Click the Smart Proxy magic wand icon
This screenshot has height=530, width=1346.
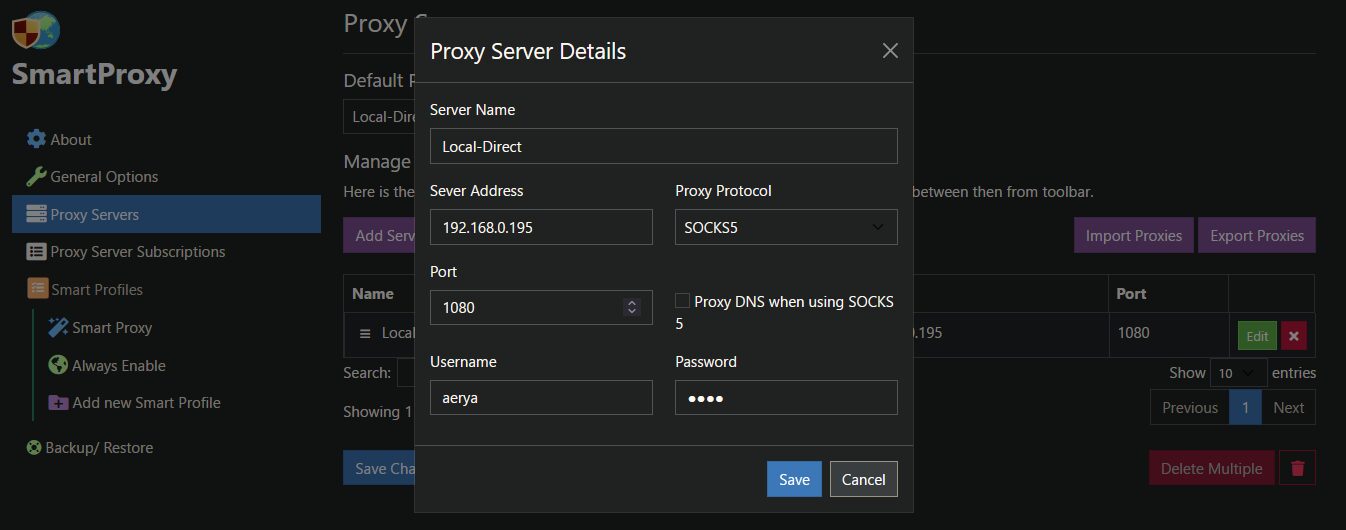coord(58,327)
